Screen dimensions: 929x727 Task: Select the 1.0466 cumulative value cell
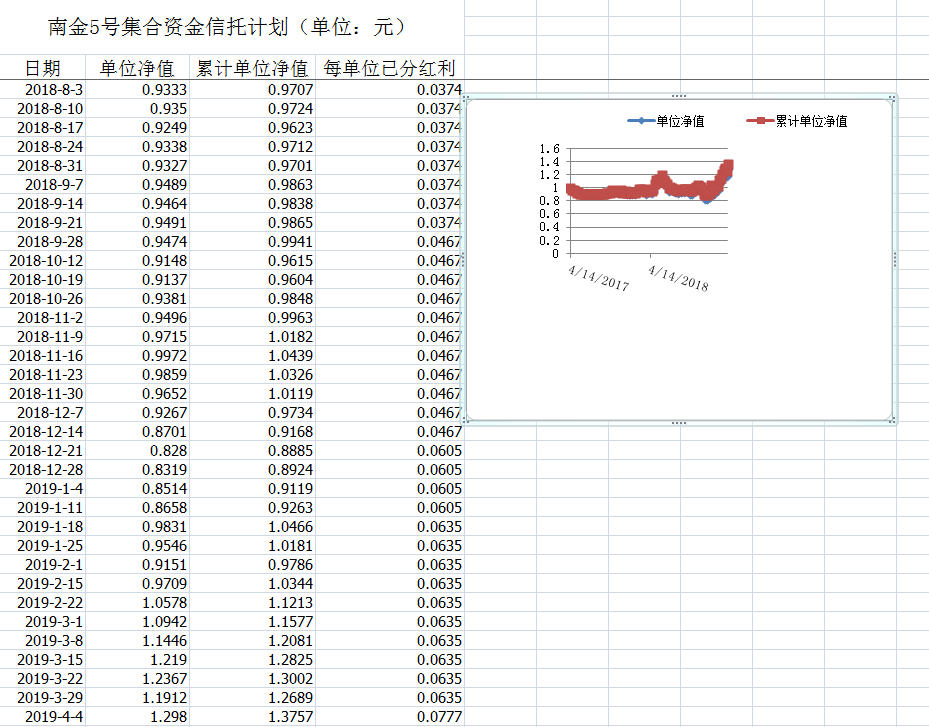point(252,526)
